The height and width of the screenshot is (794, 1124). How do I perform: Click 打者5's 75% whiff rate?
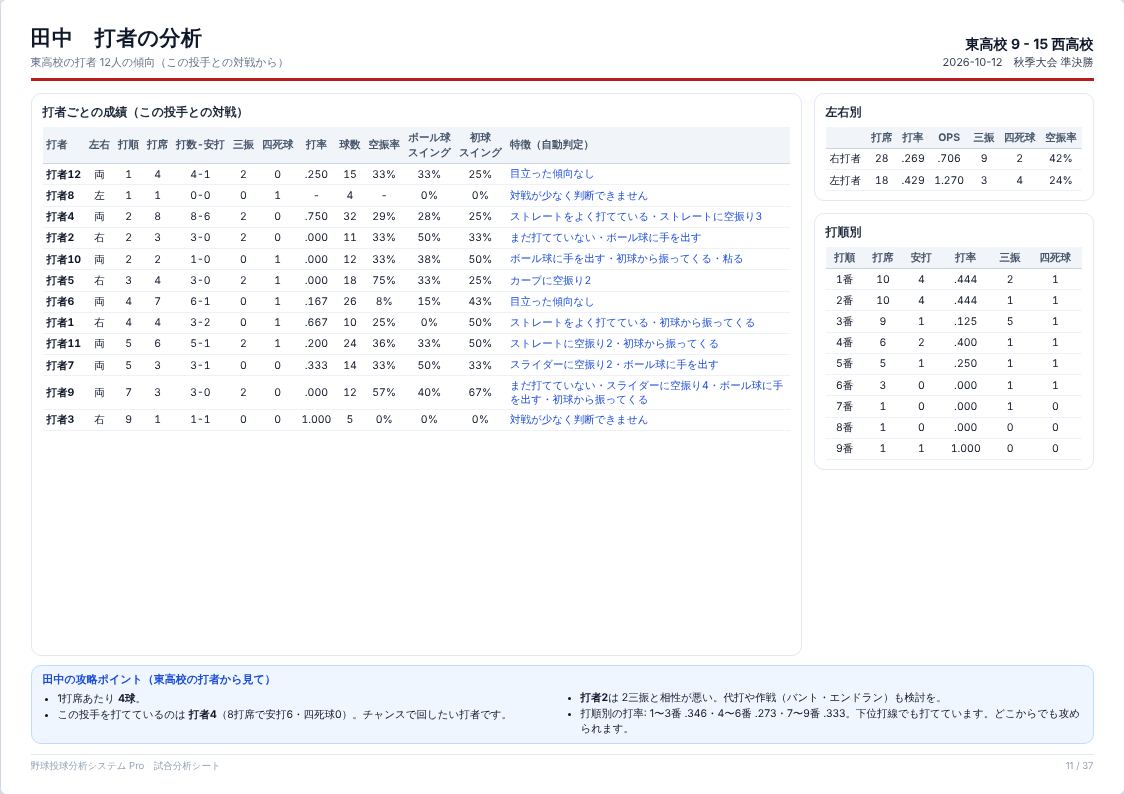[x=384, y=280]
